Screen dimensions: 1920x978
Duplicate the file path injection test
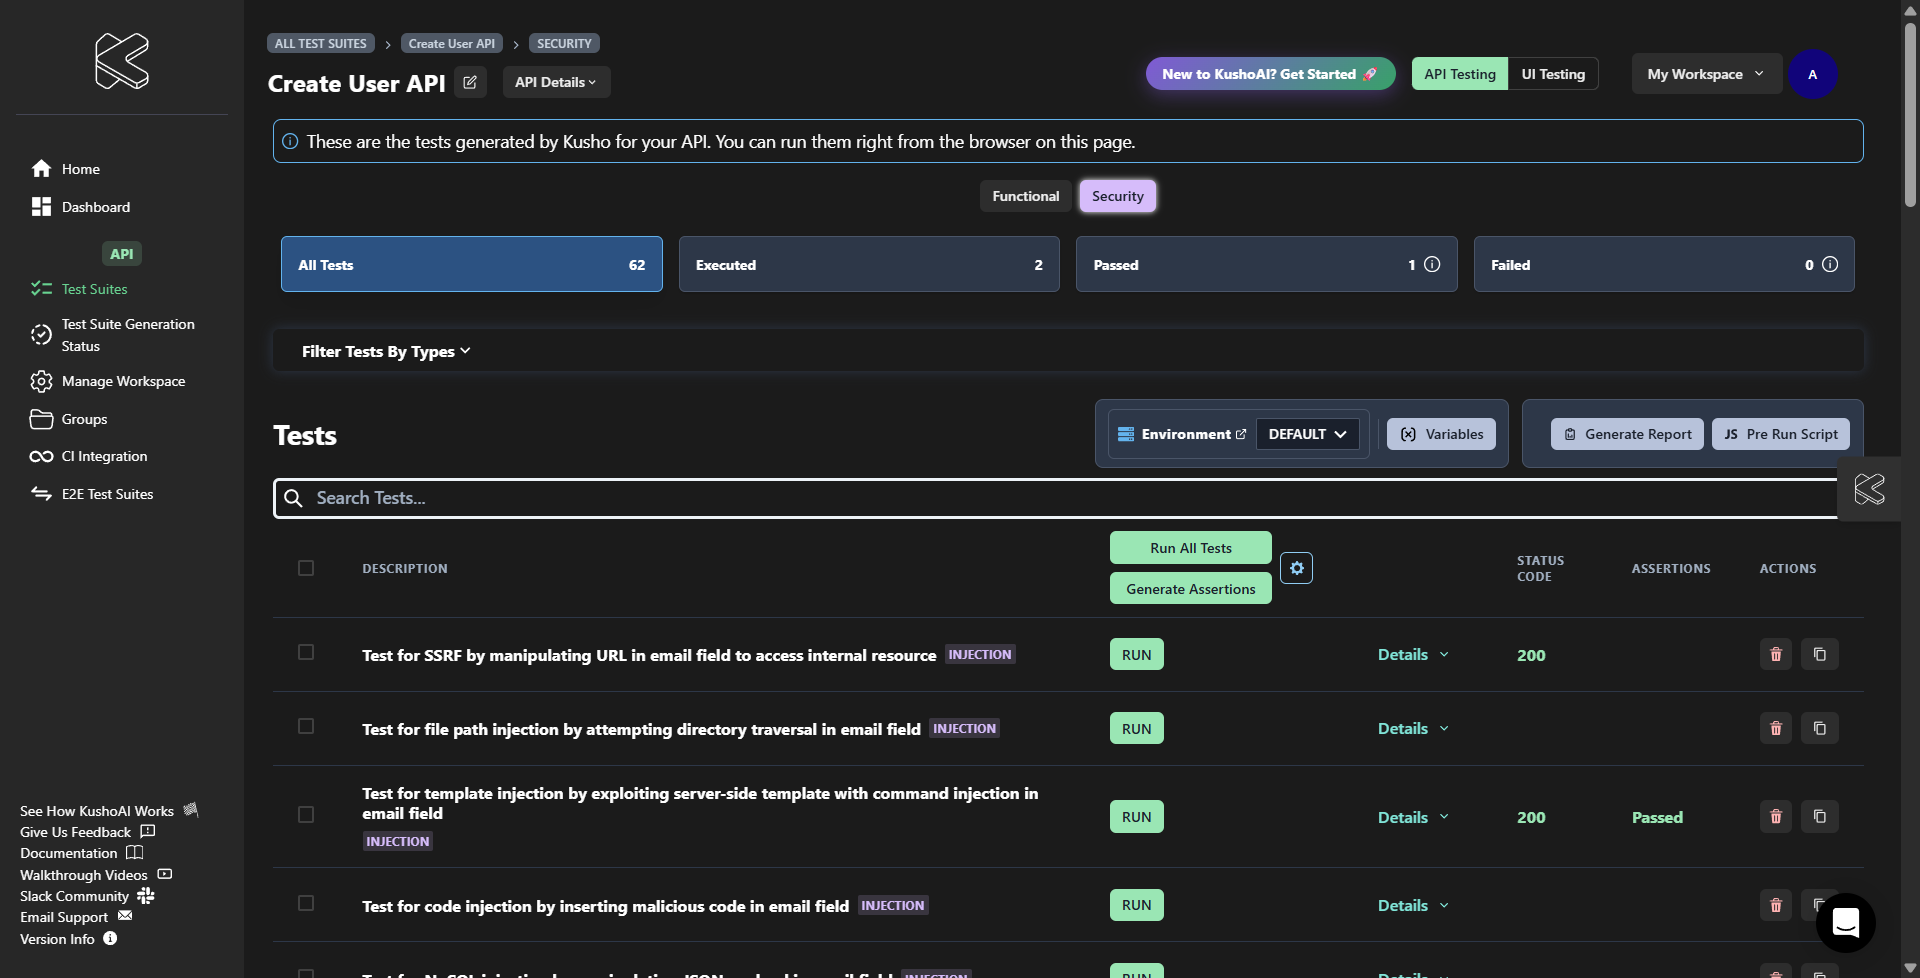pyautogui.click(x=1819, y=728)
